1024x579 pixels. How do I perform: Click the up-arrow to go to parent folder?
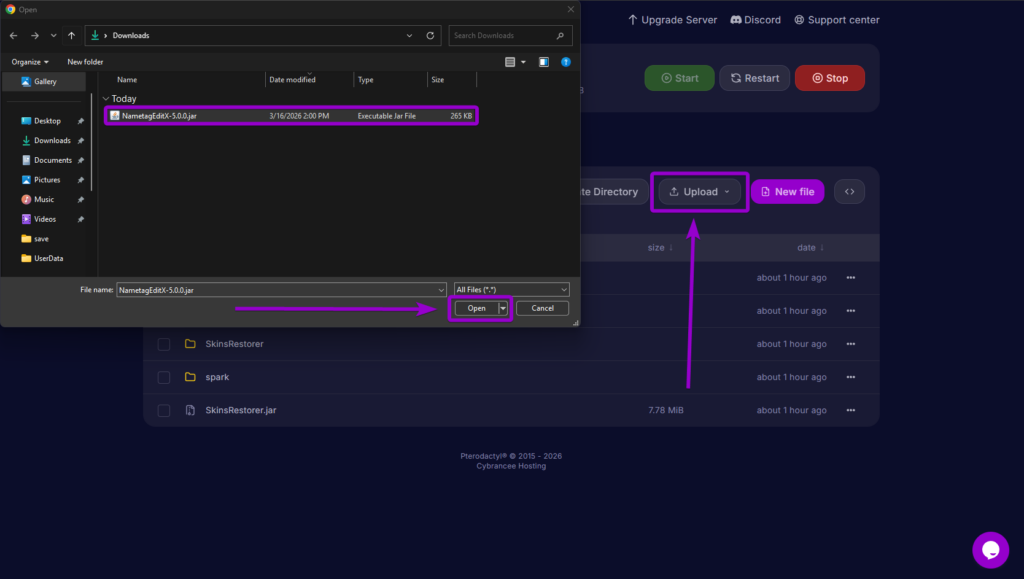click(x=71, y=35)
